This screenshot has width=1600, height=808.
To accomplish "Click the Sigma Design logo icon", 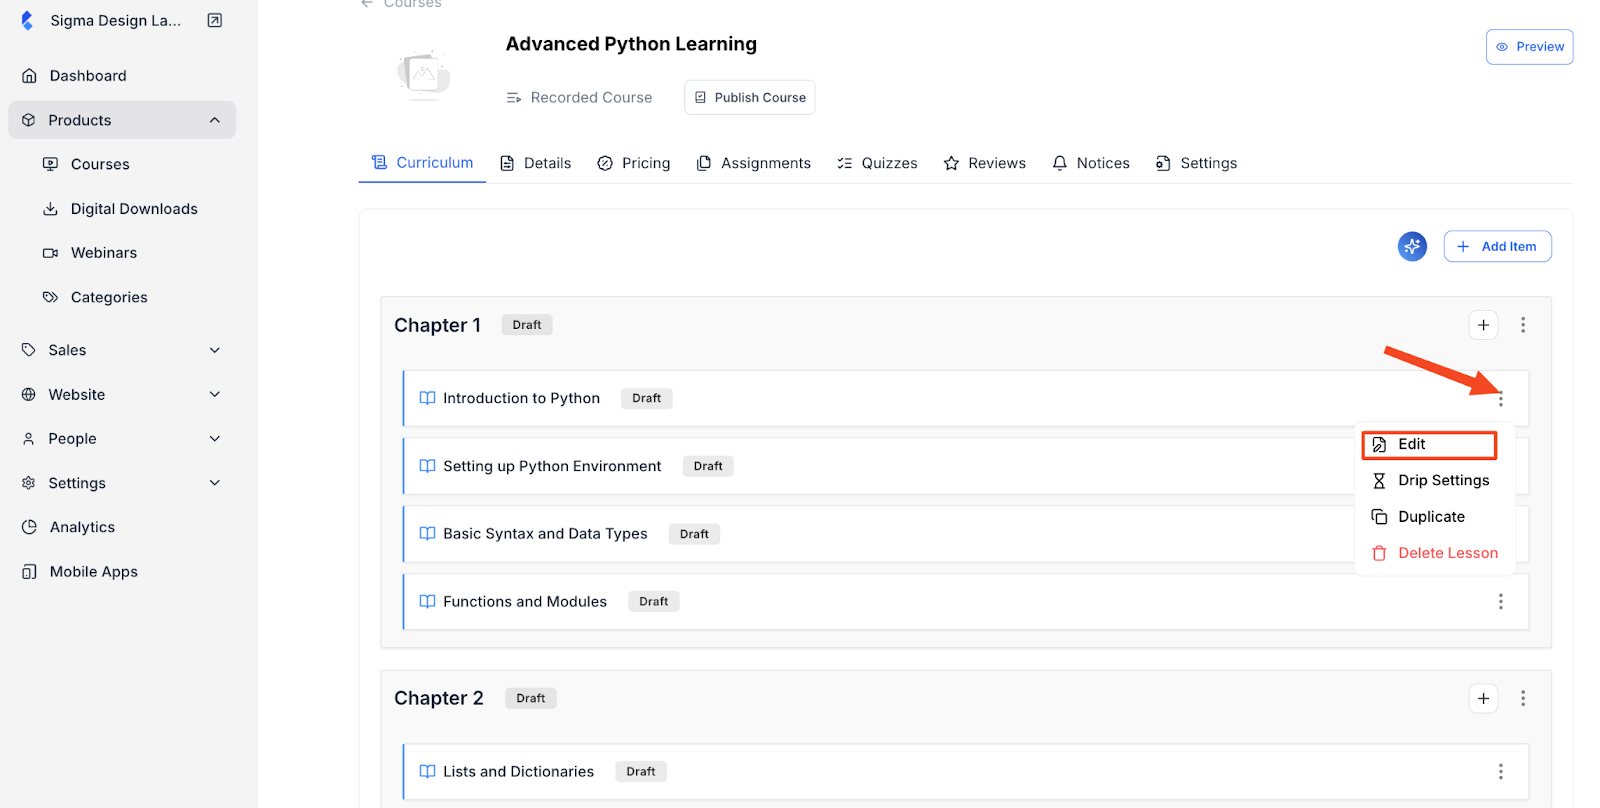I will pyautogui.click(x=27, y=20).
